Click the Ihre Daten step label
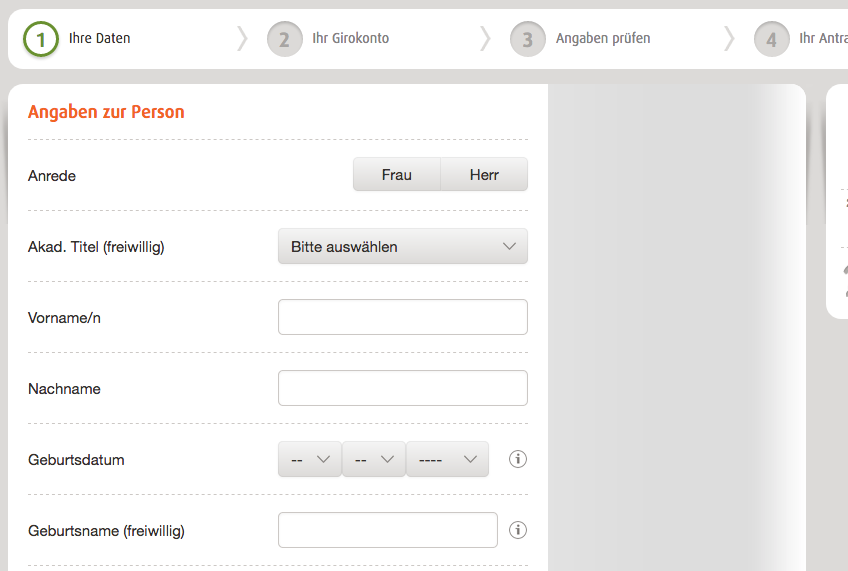 tap(100, 38)
